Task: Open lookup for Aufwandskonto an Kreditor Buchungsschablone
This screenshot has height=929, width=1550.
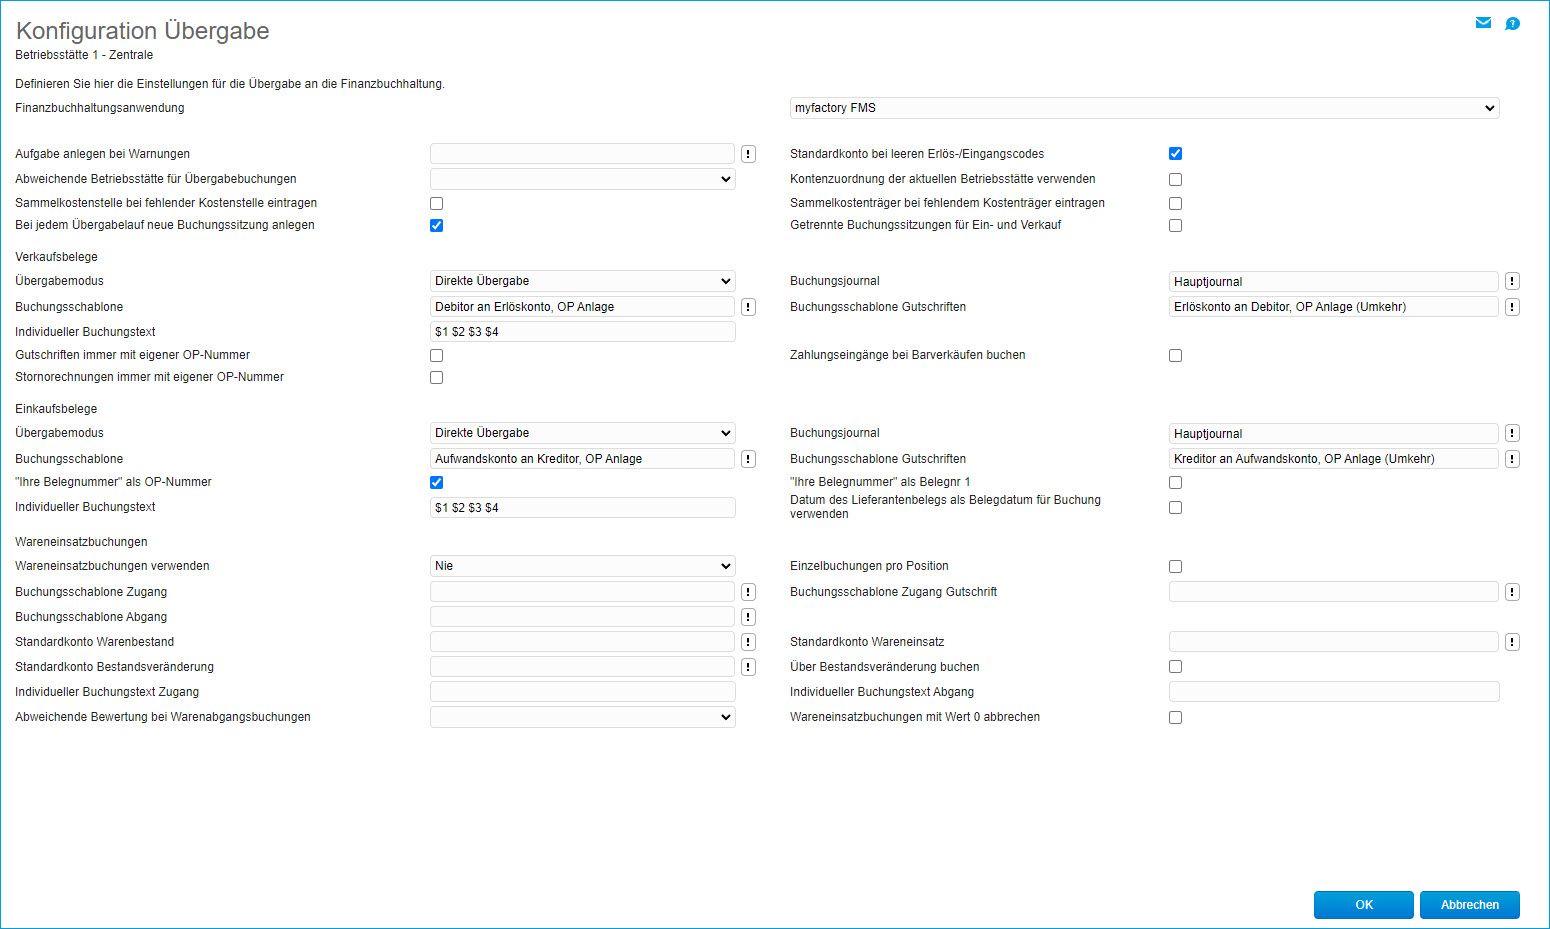Action: (748, 459)
